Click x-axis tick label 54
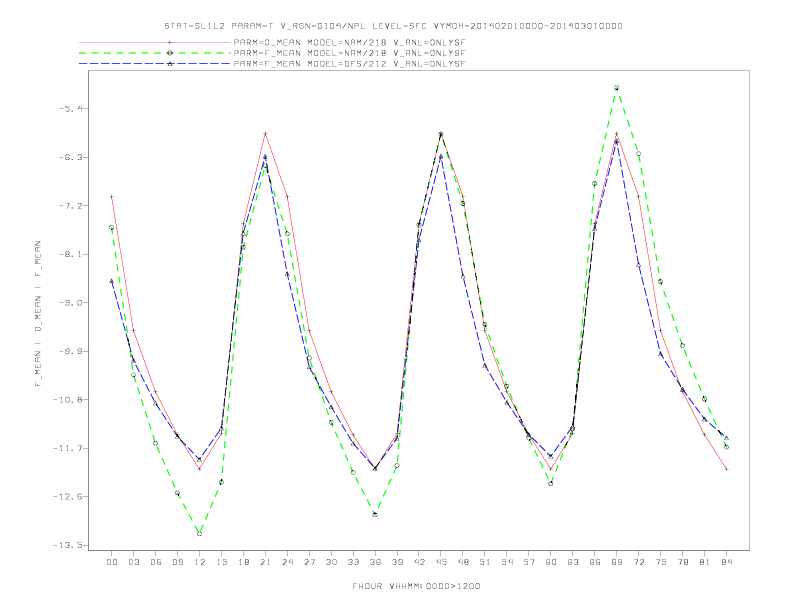Image resolution: width=792 pixels, height=612 pixels. [x=507, y=562]
